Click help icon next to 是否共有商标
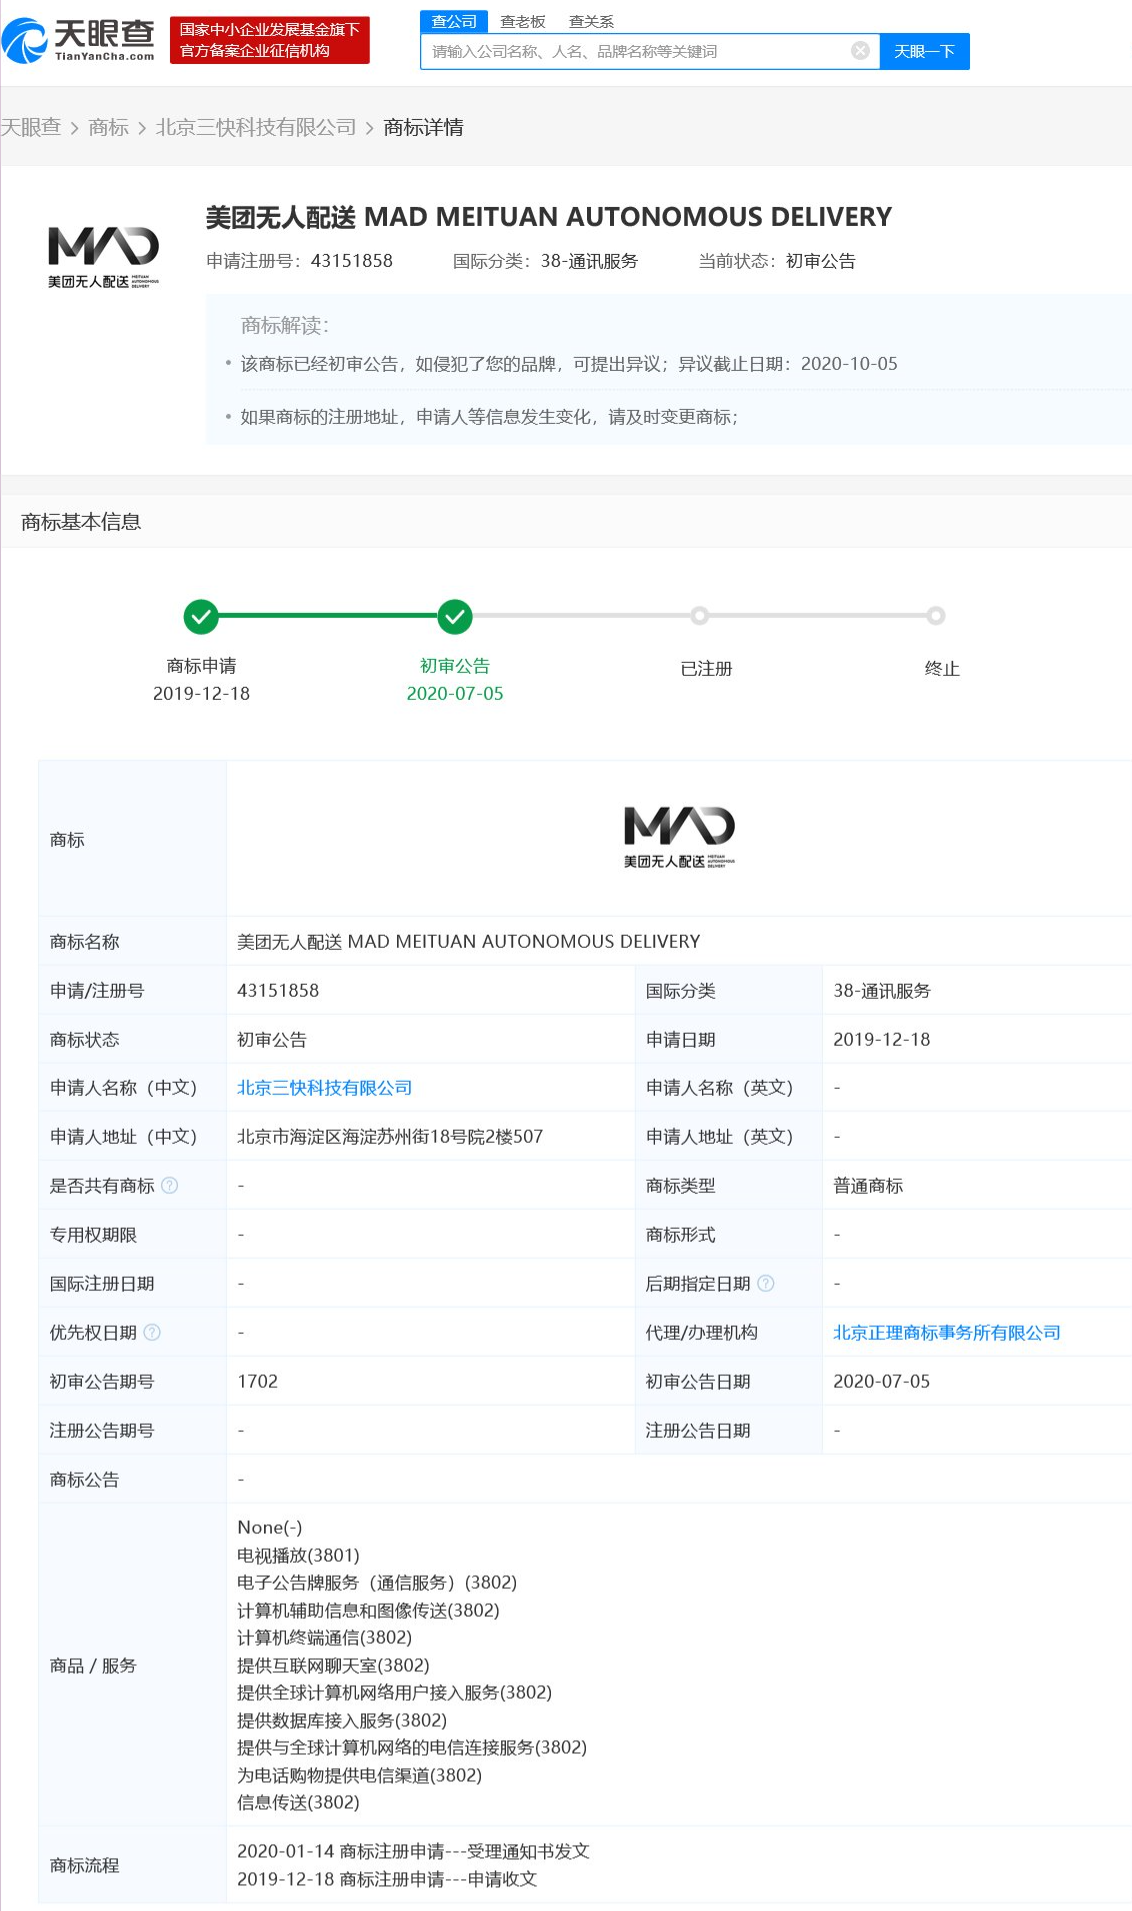Image resolution: width=1132 pixels, height=1911 pixels. (170, 1185)
